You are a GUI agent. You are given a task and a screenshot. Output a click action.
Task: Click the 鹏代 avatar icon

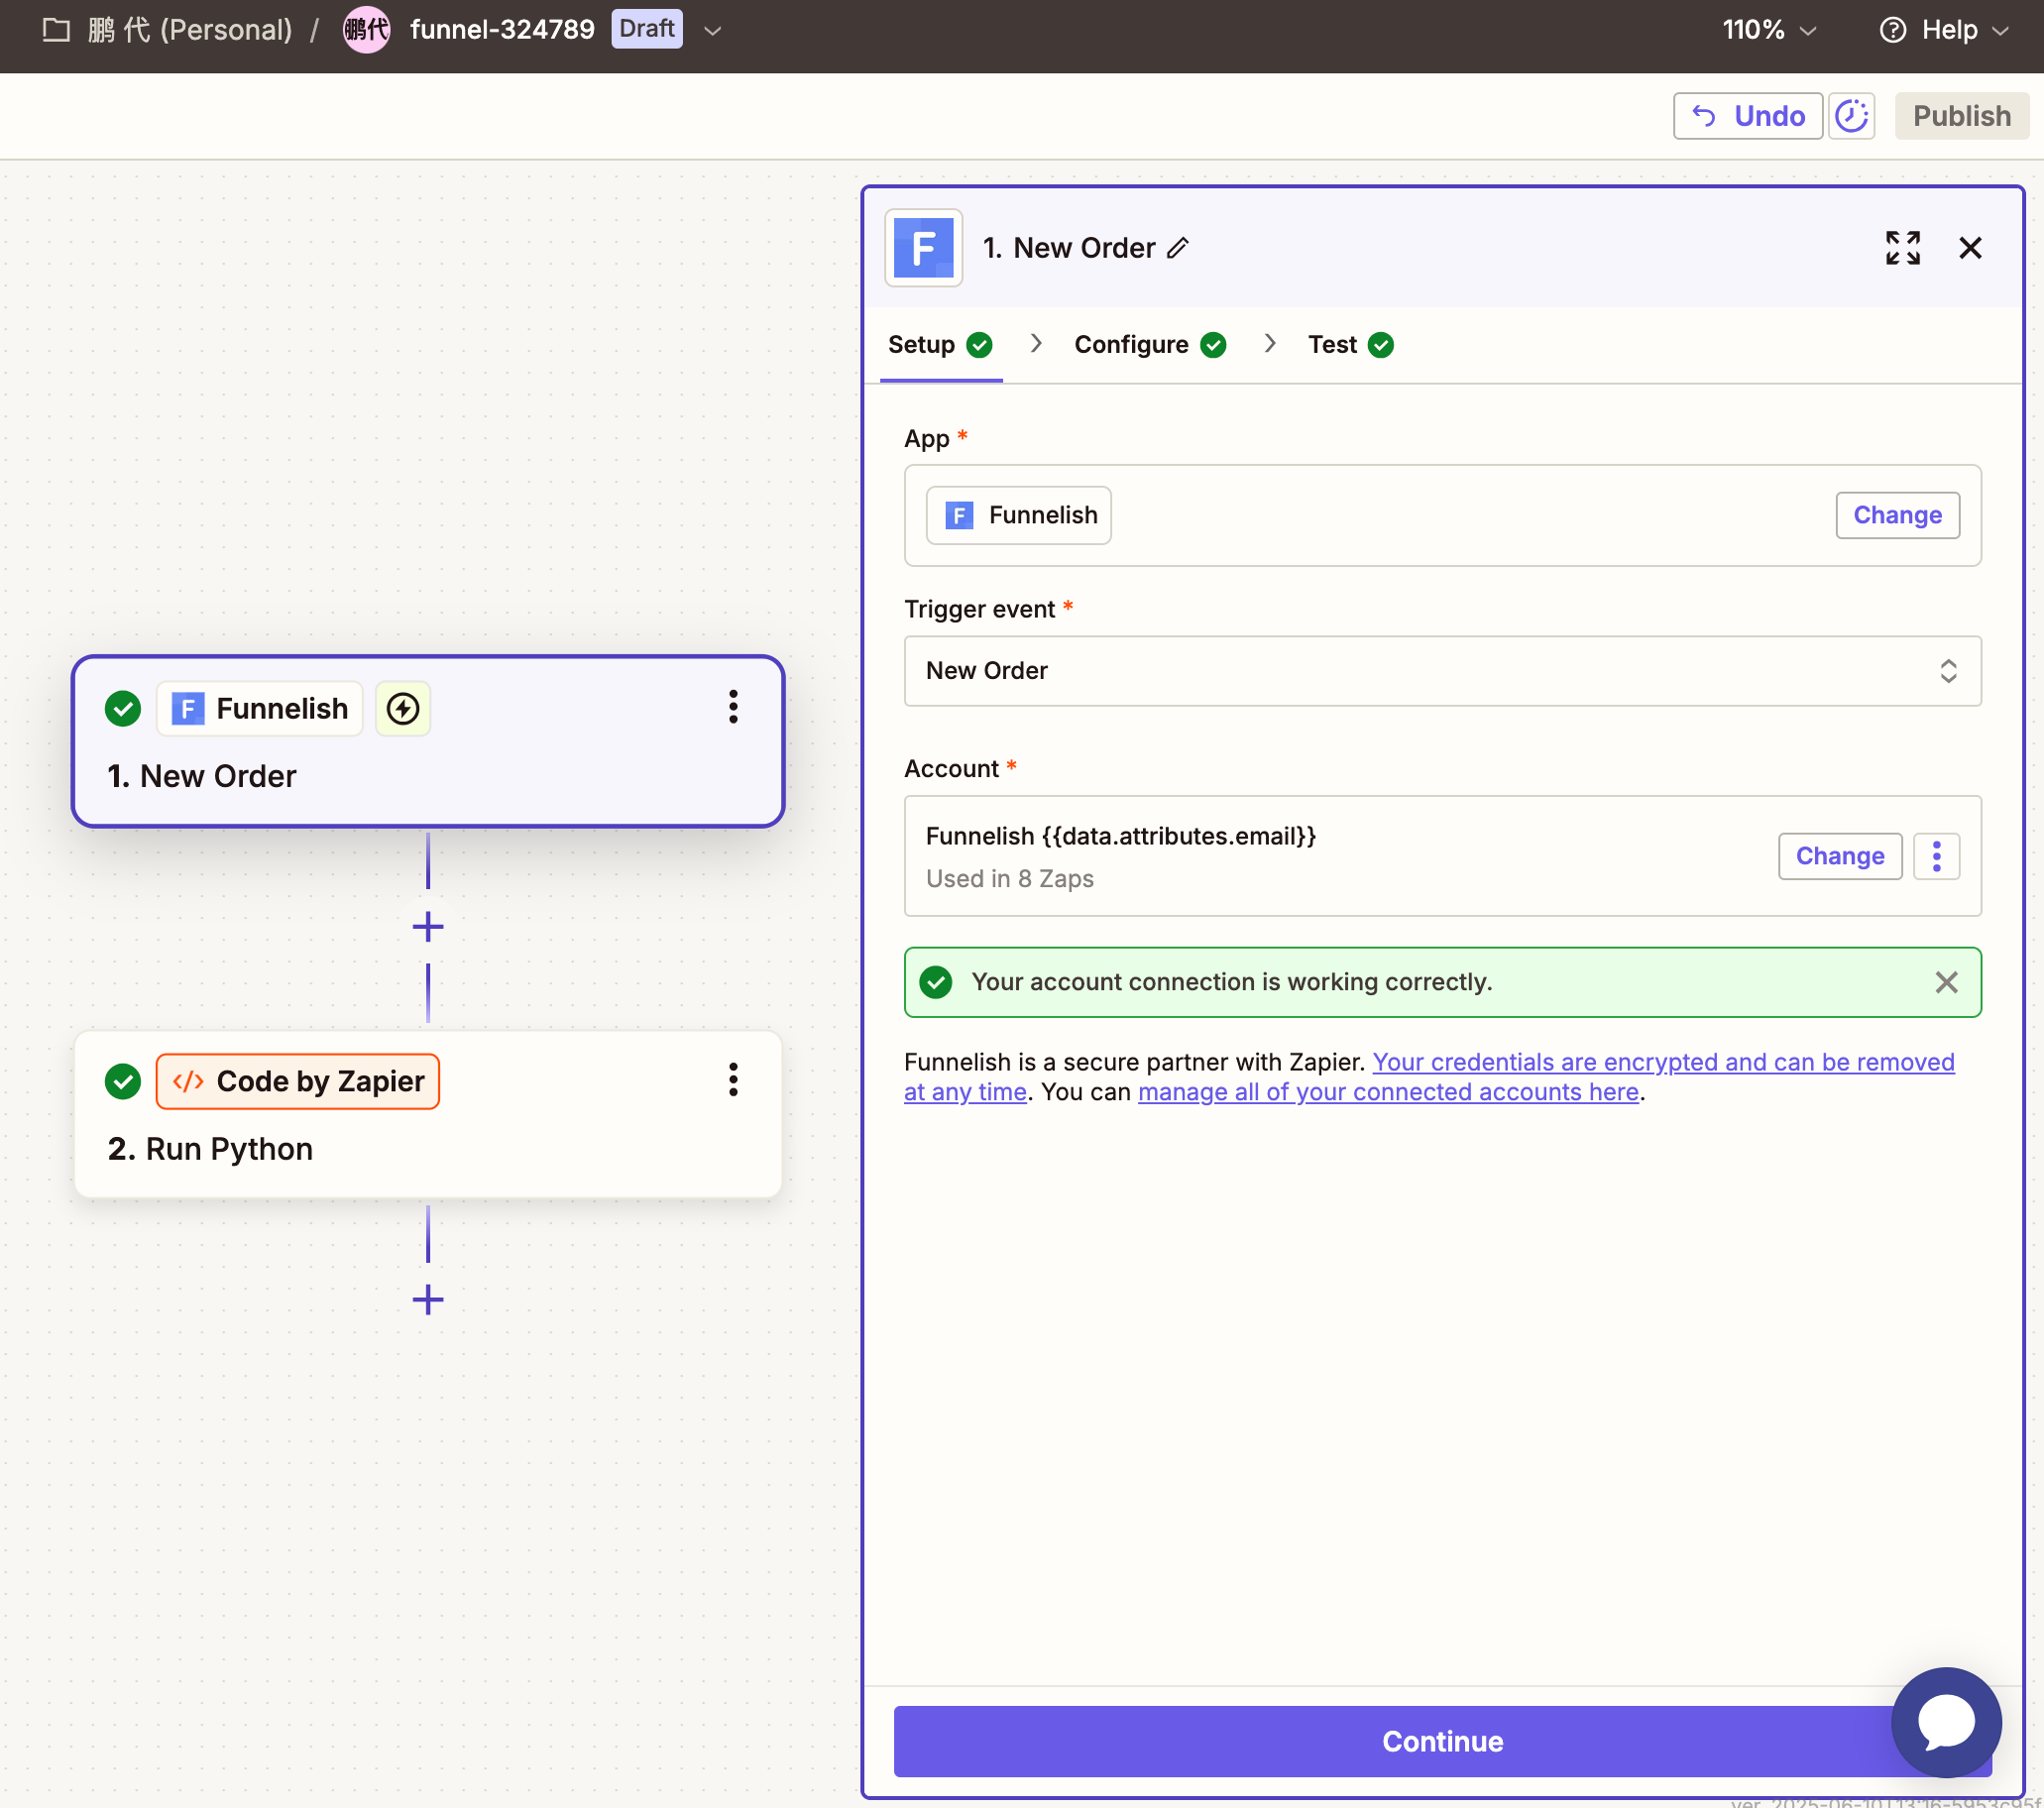click(x=367, y=30)
